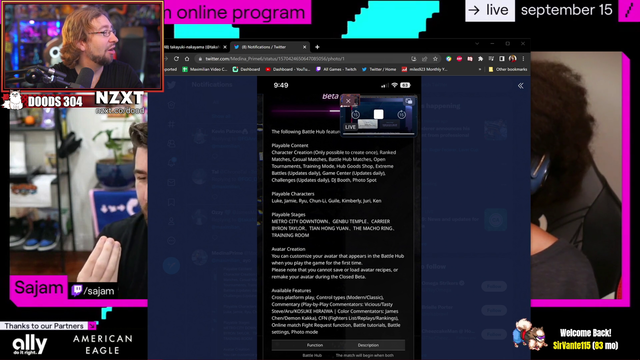Open the Chrome extensions puzzle icon
This screenshot has height=360, width=640.
[x=480, y=59]
